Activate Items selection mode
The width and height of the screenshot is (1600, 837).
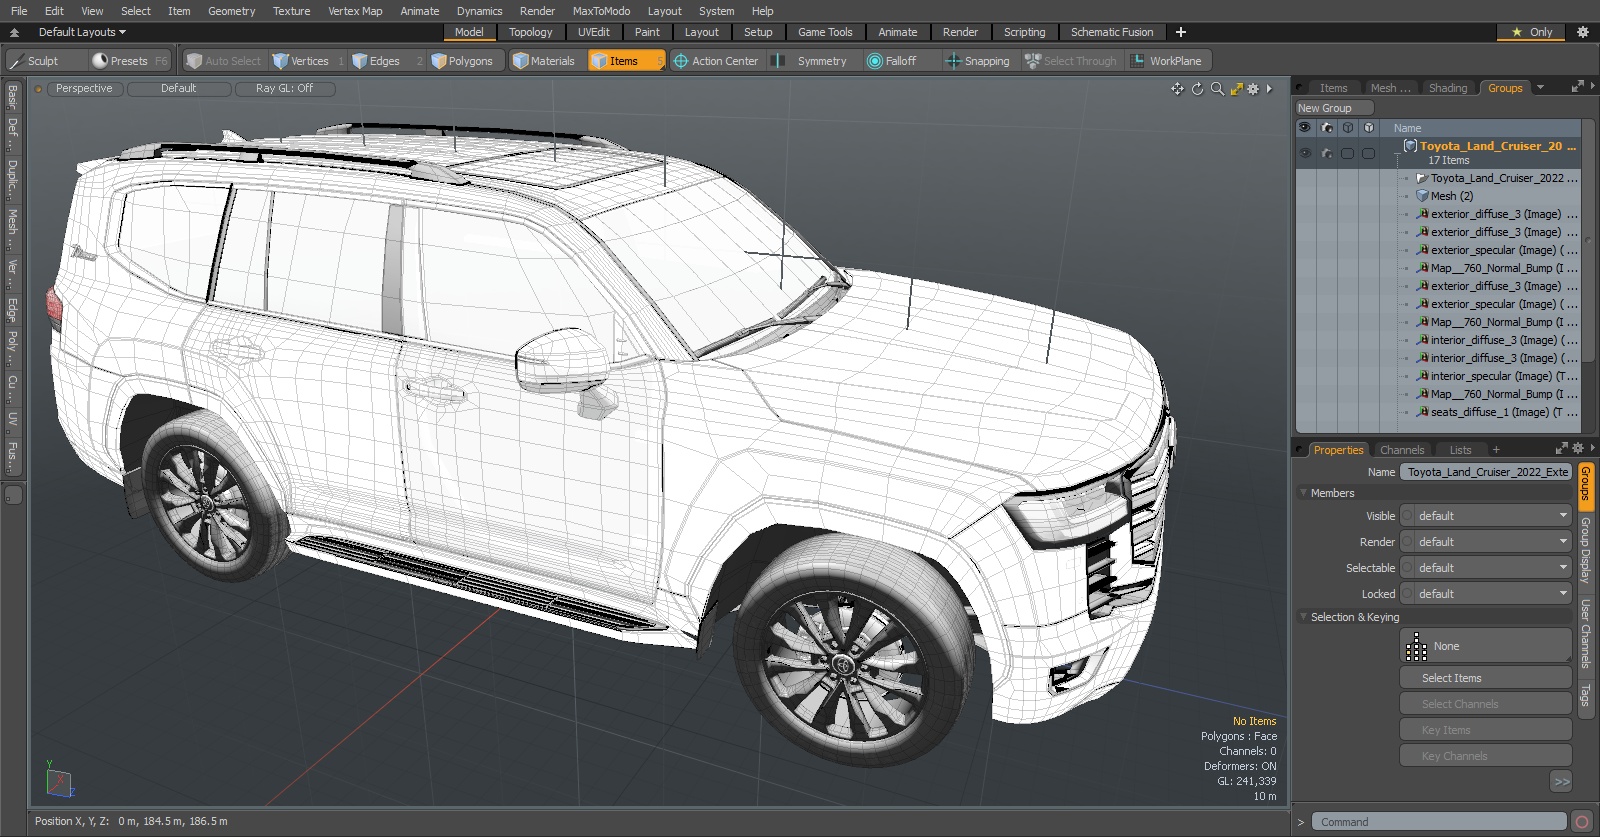626,61
